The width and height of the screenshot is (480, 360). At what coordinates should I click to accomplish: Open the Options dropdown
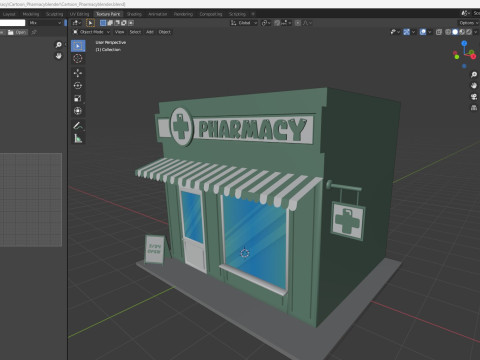tap(468, 23)
